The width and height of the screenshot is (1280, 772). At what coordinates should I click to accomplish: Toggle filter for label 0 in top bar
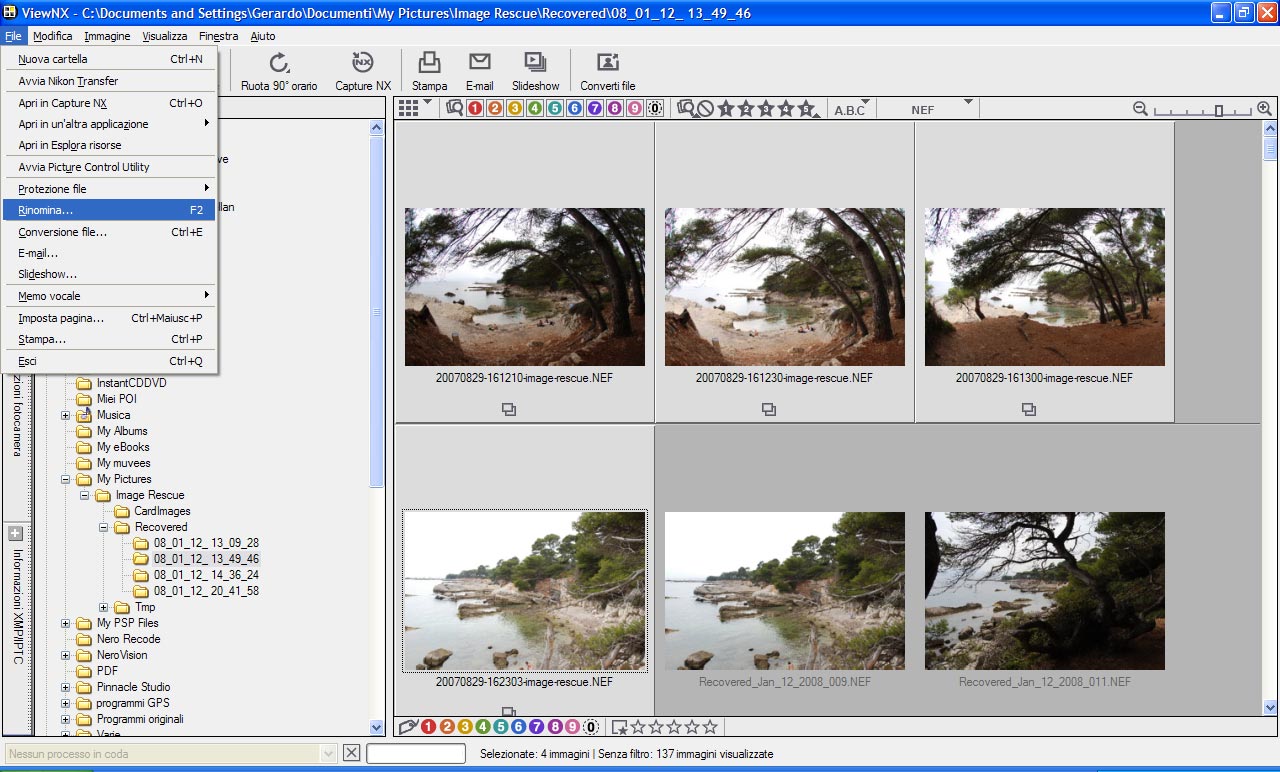click(655, 108)
